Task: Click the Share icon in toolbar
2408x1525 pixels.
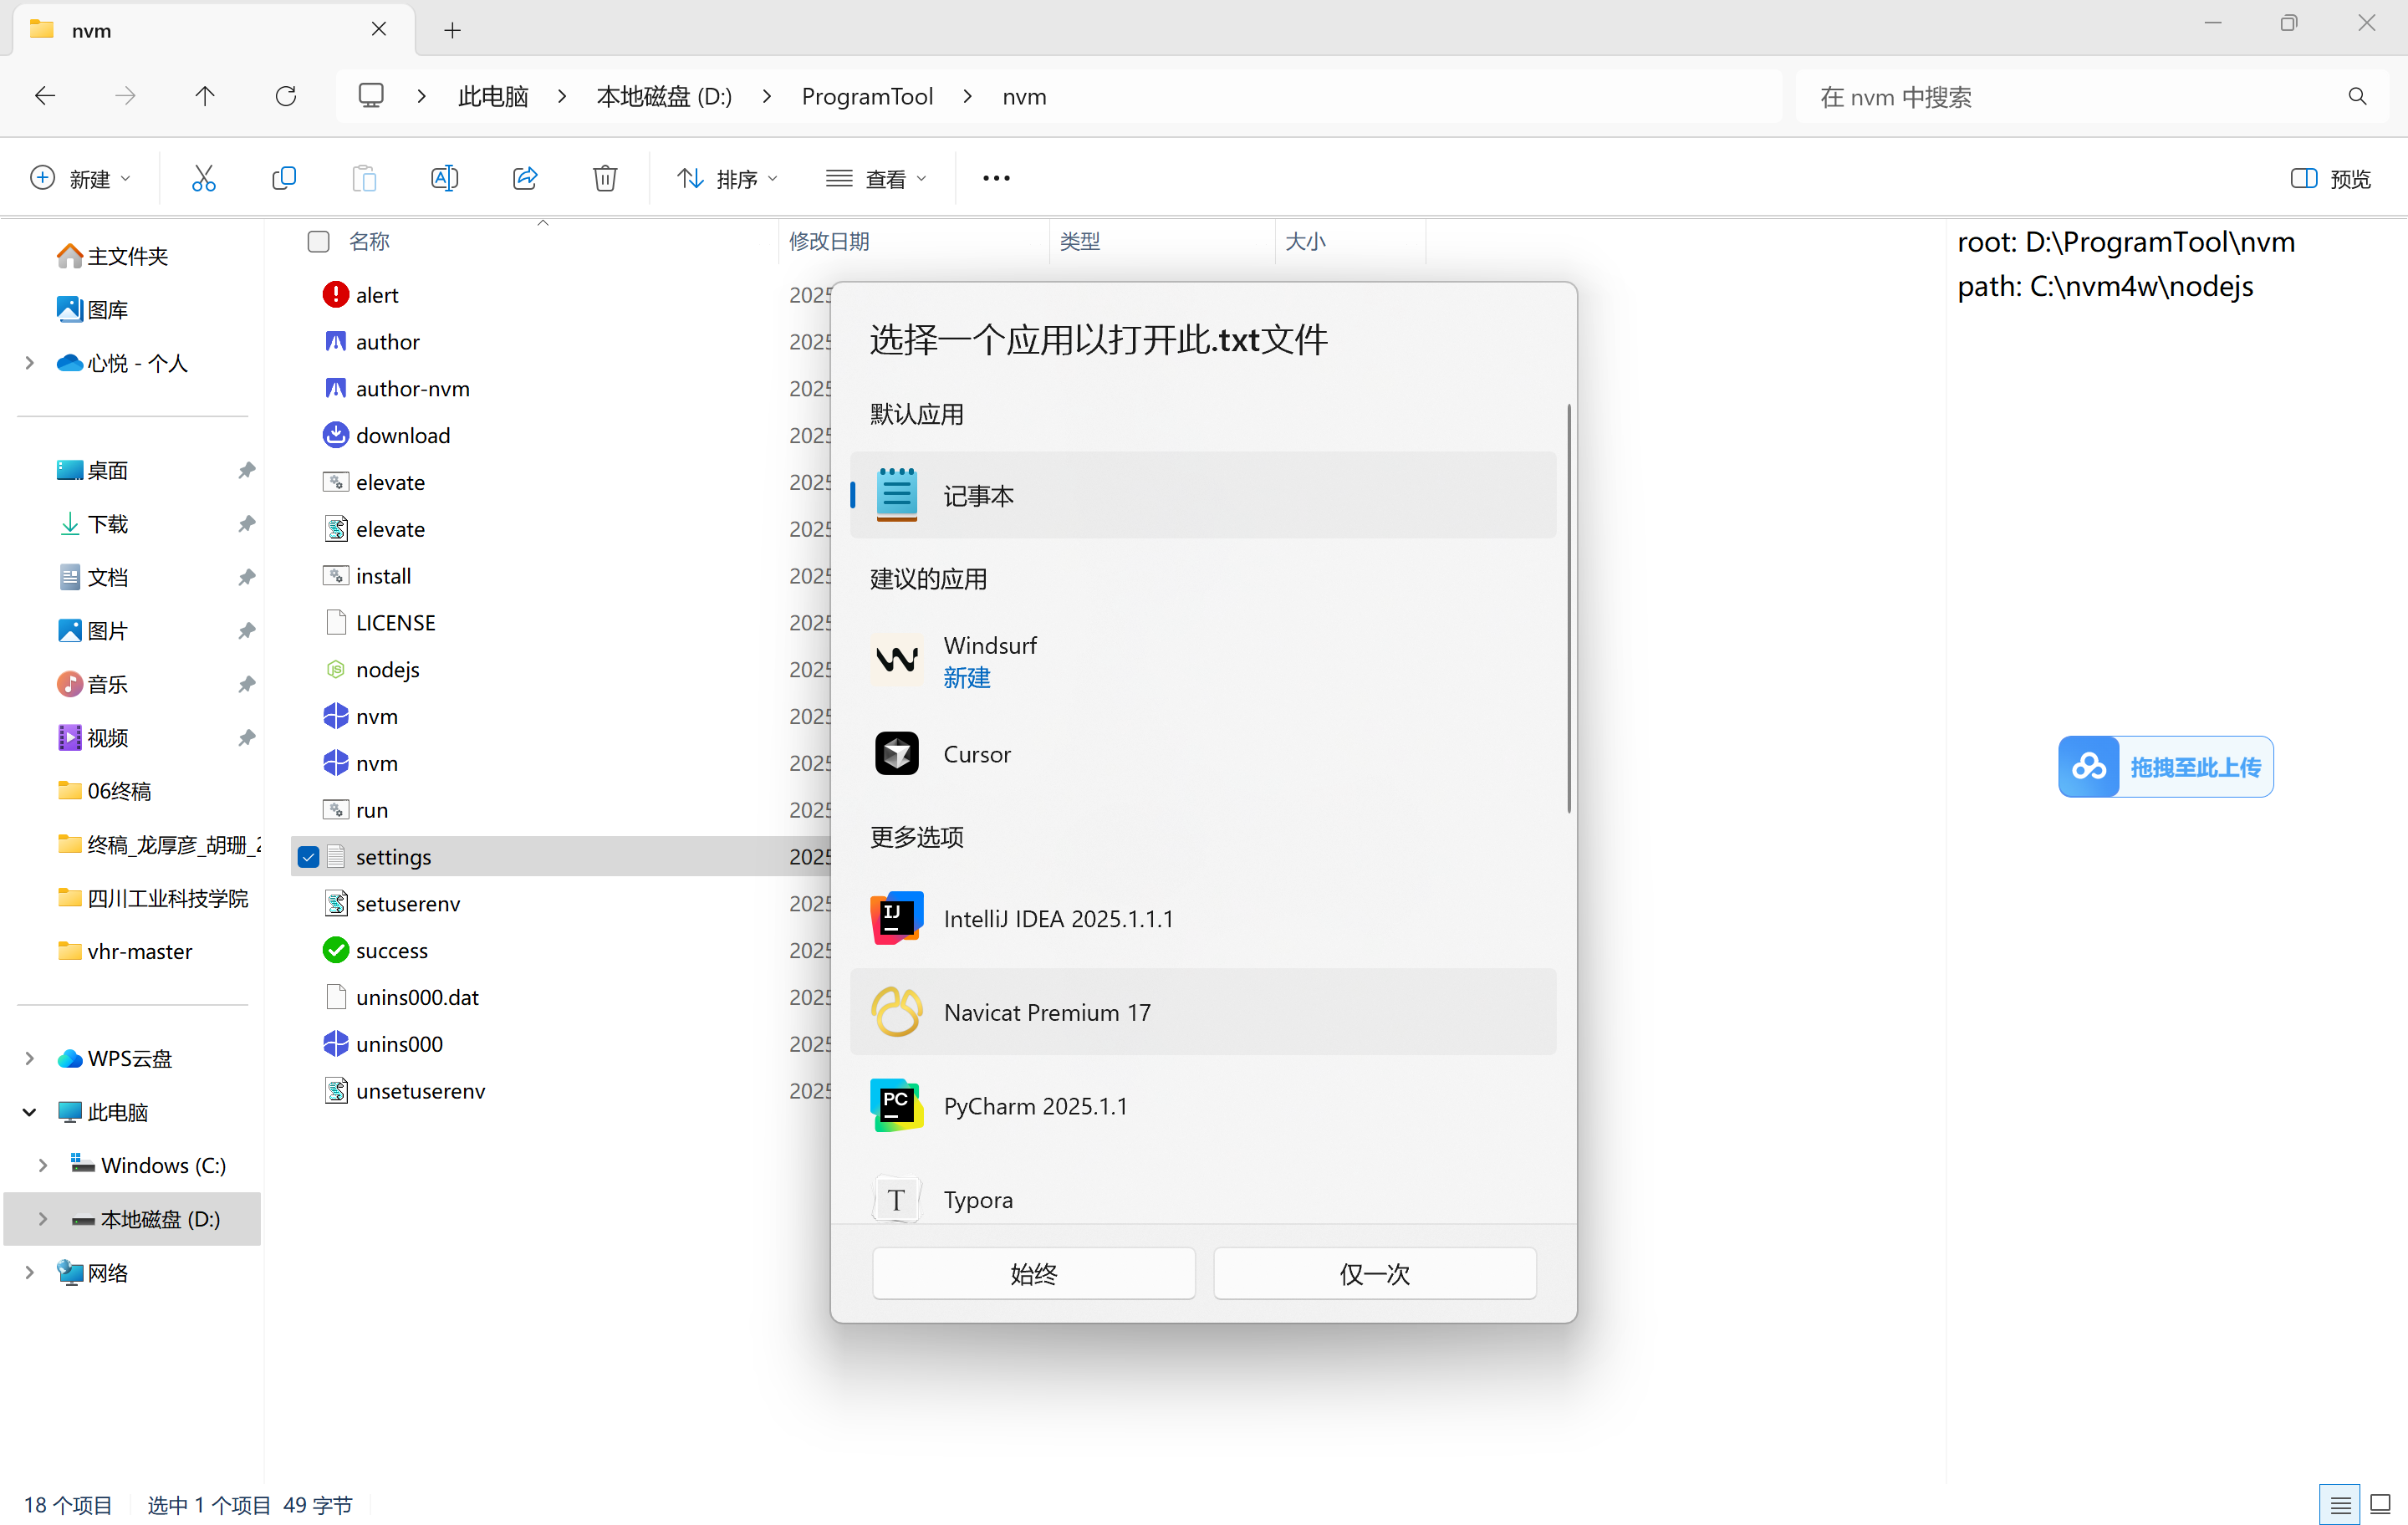Action: tap(525, 178)
